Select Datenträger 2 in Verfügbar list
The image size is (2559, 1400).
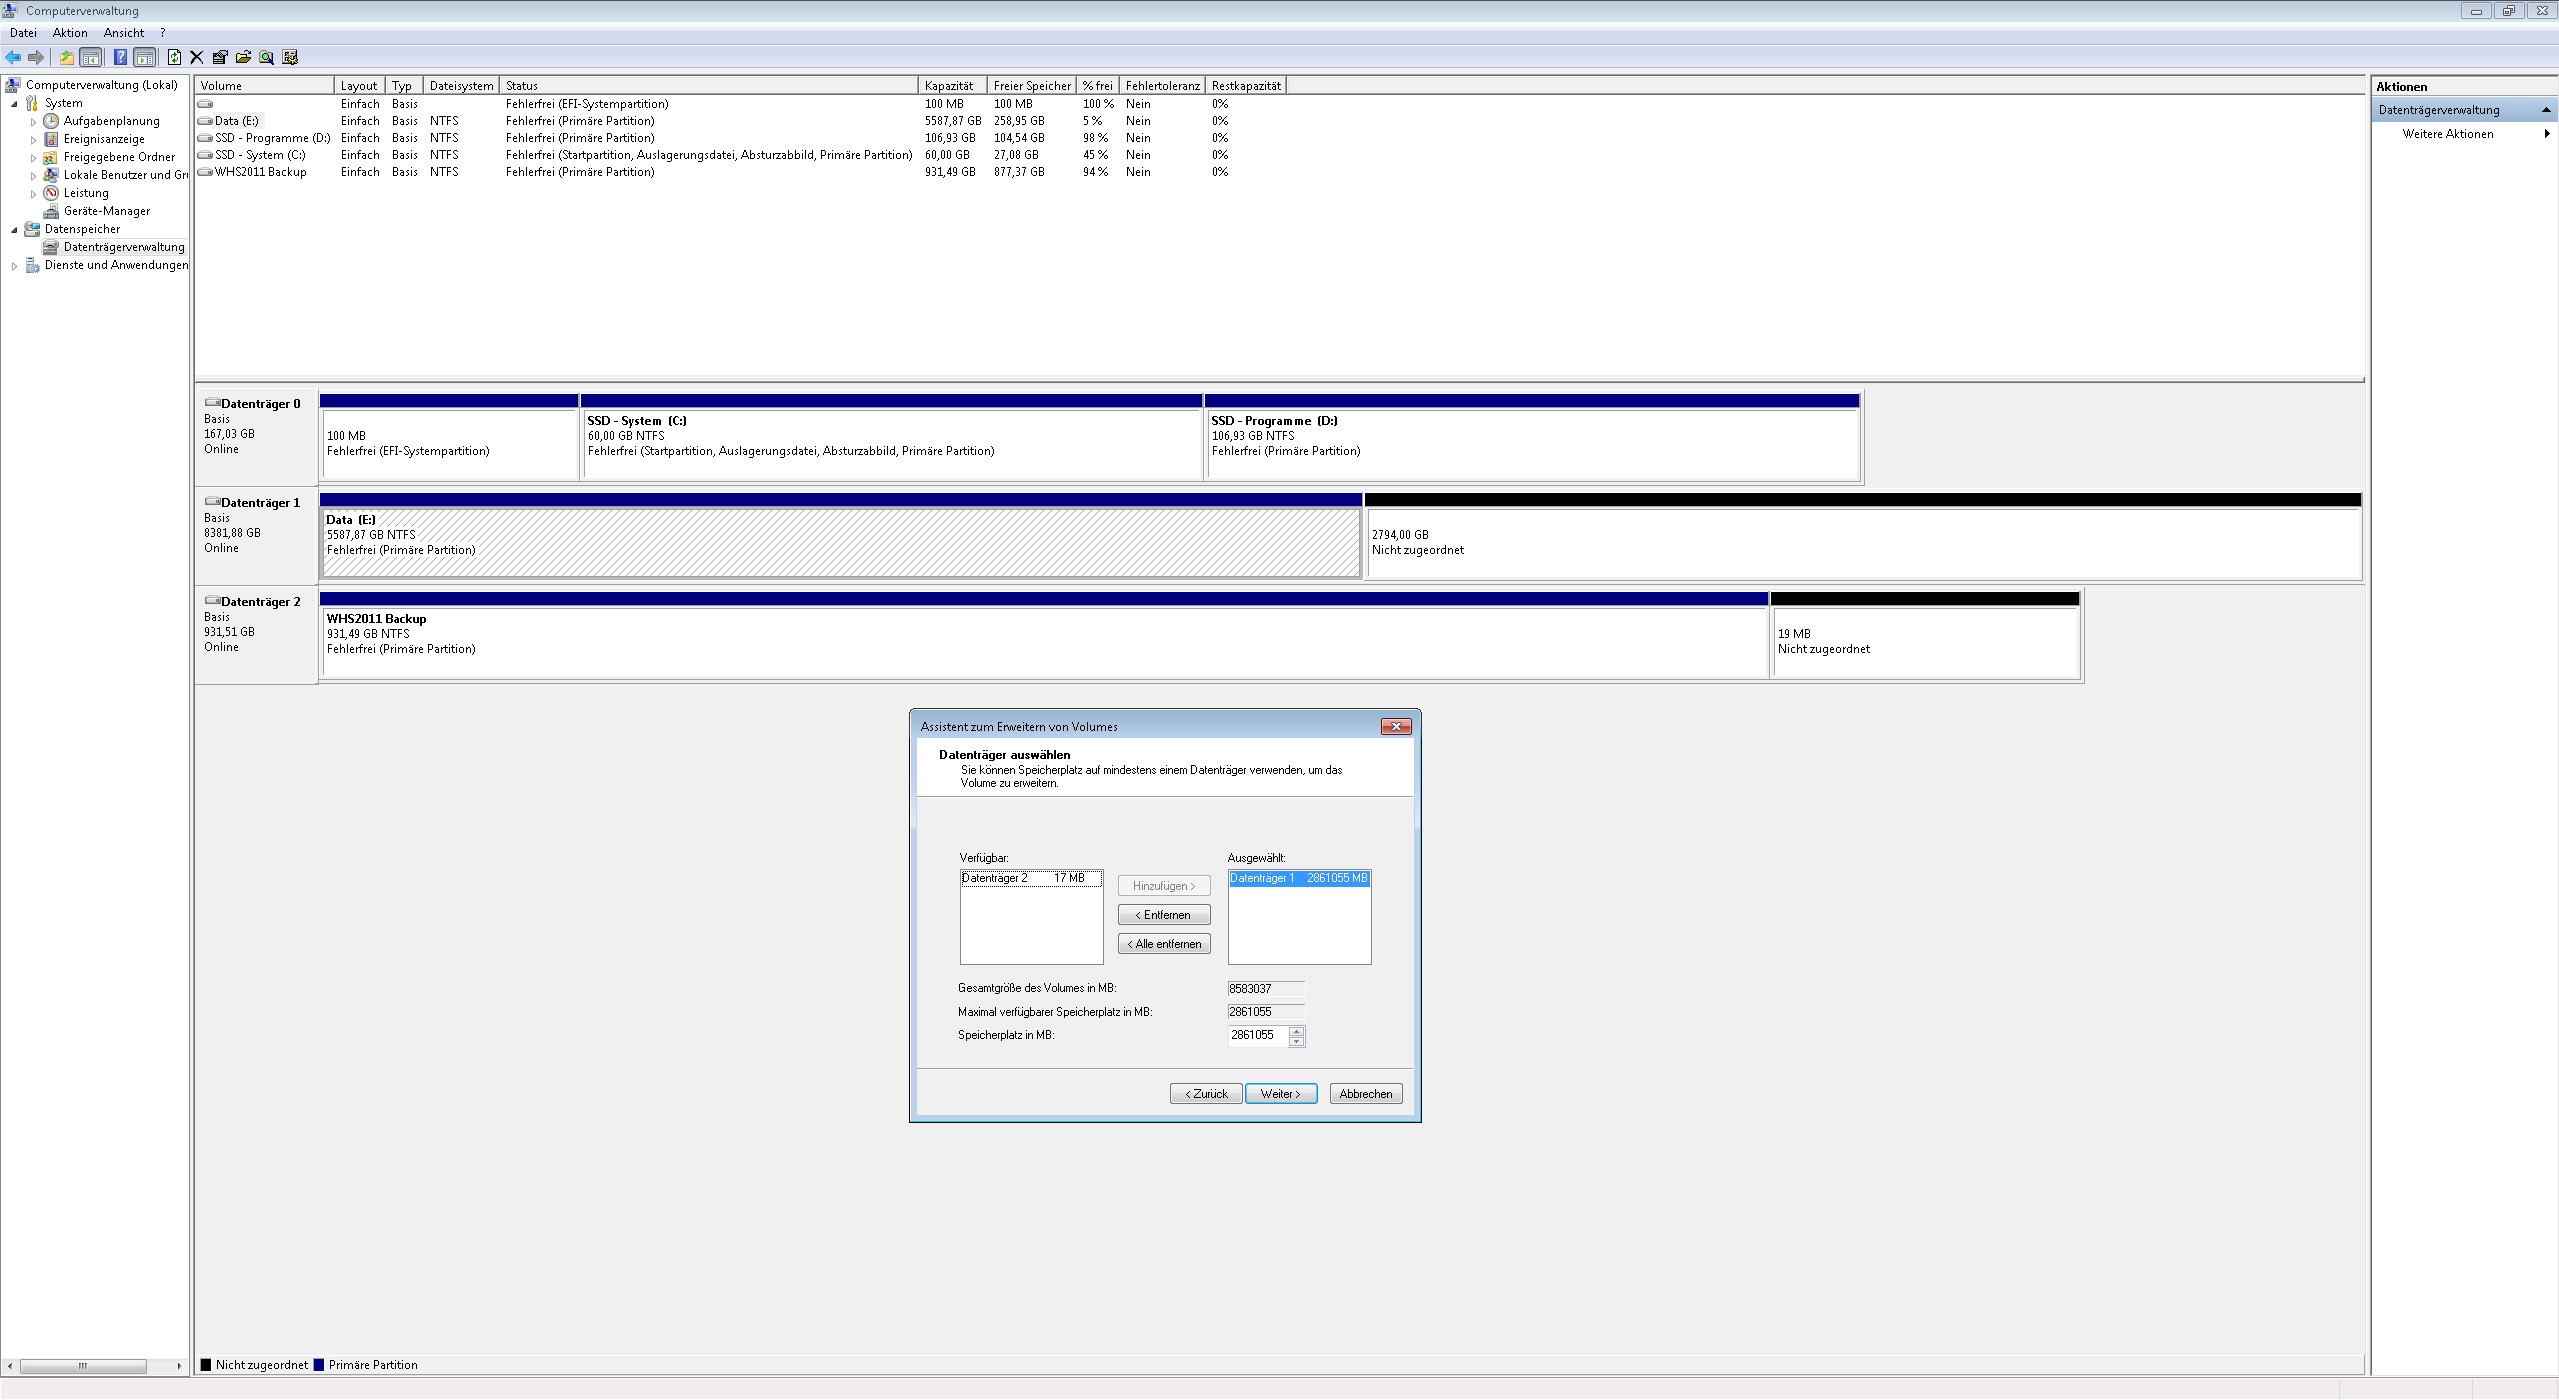click(x=1030, y=878)
